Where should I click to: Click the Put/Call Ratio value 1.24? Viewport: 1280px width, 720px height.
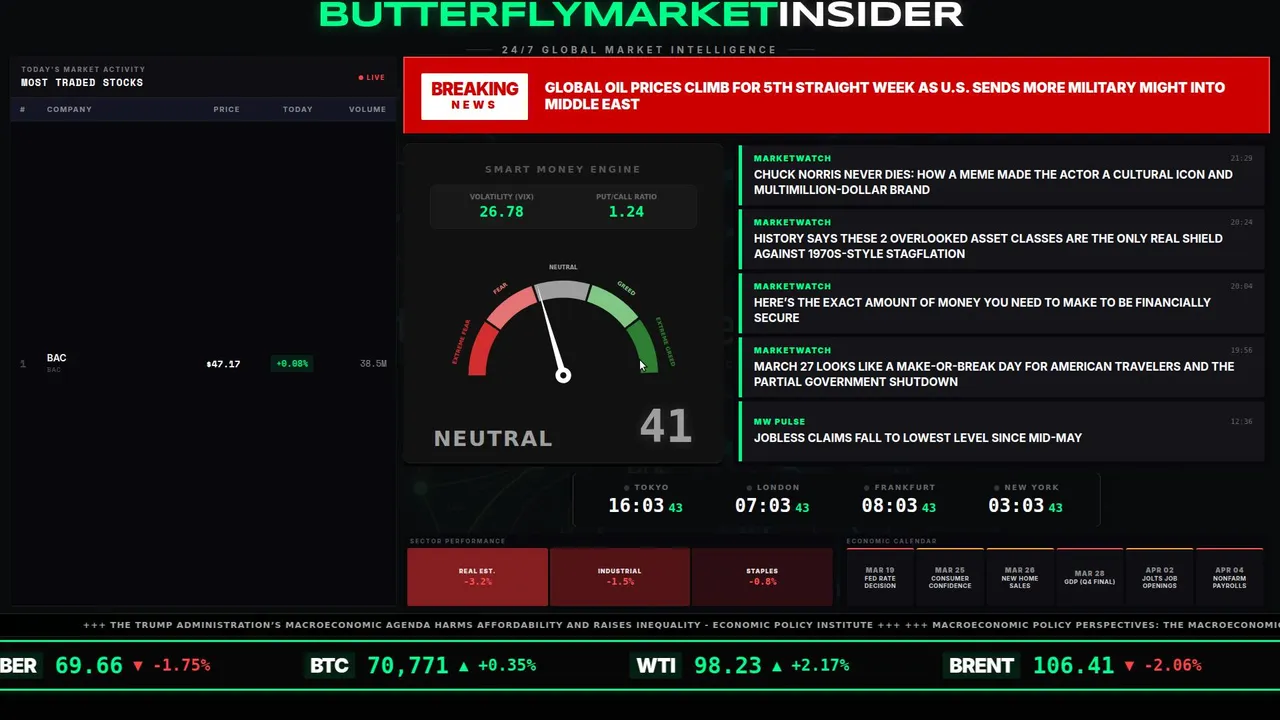[626, 212]
